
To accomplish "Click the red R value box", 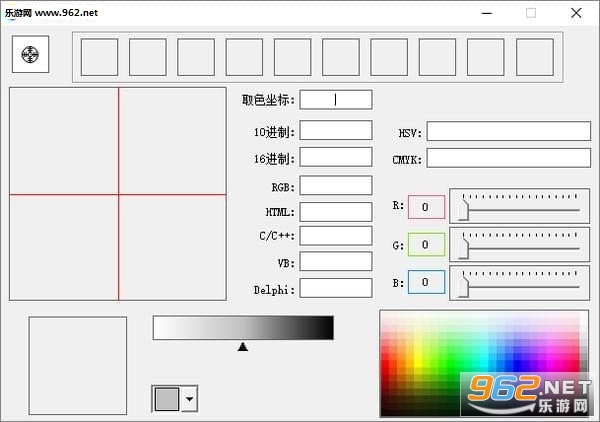I will coord(426,207).
